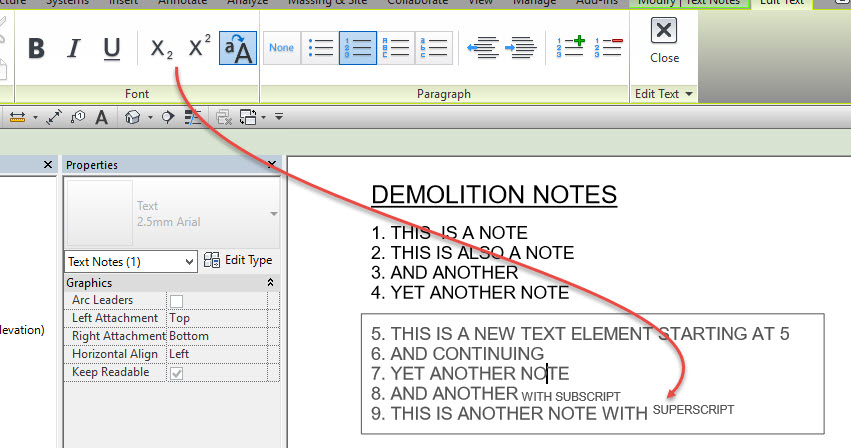851x448 pixels.
Task: Select the Text tool in quick access toolbar
Action: (x=101, y=117)
